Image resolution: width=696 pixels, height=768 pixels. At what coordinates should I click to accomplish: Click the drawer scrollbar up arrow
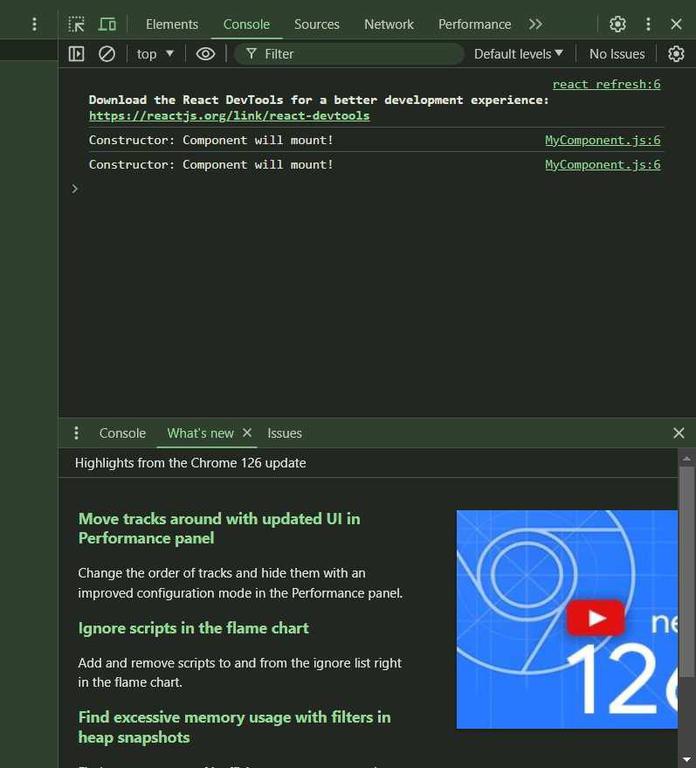[x=686, y=459]
